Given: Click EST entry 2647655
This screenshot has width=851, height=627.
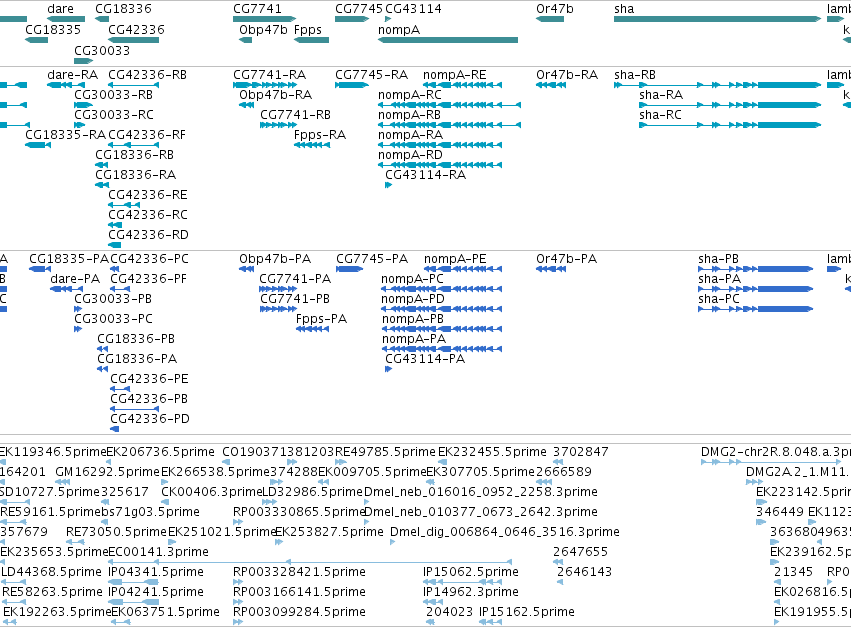Looking at the screenshot, I should [x=581, y=552].
